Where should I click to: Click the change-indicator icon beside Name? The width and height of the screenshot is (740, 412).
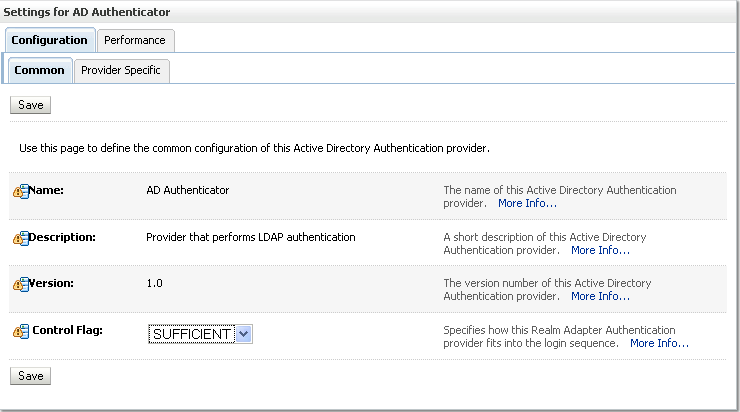pos(20,191)
